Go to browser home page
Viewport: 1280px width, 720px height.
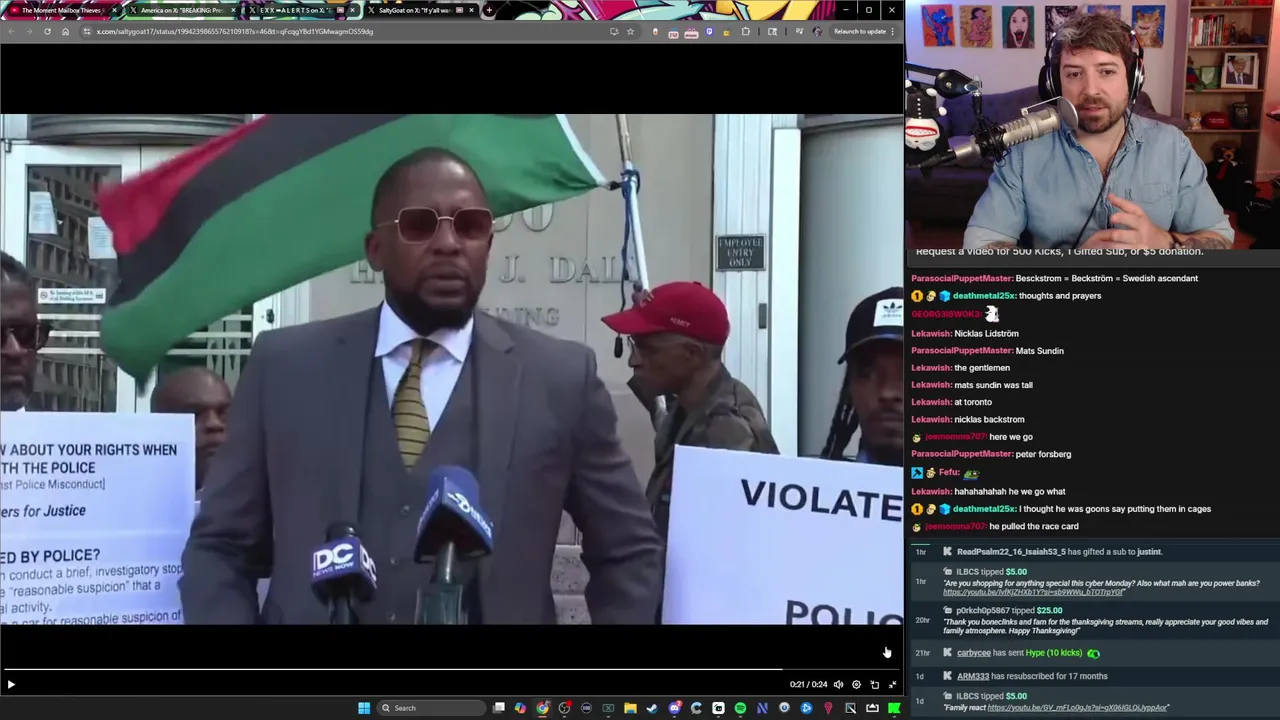(65, 31)
